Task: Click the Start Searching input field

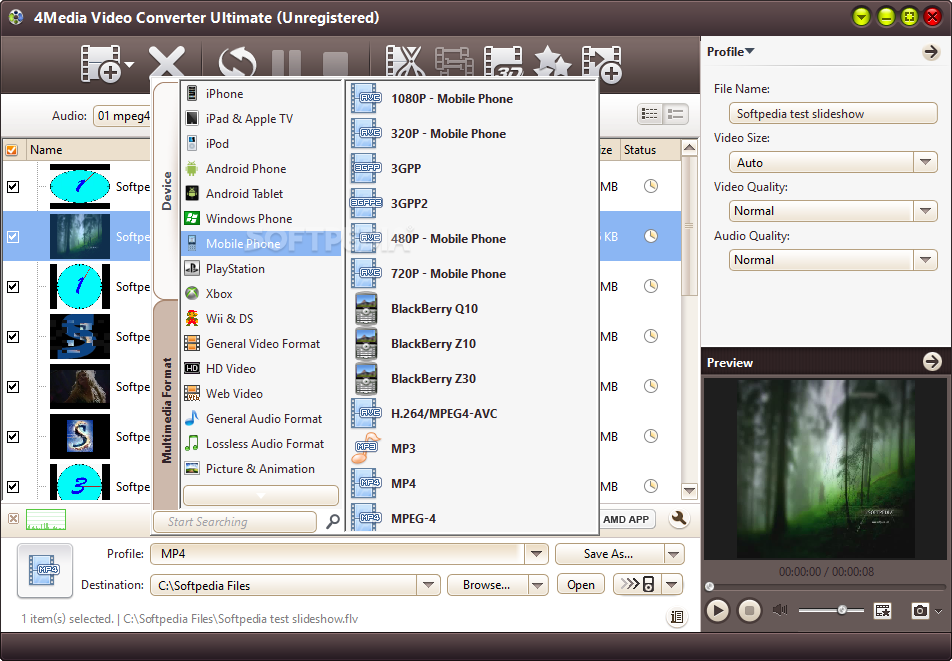Action: tap(235, 521)
